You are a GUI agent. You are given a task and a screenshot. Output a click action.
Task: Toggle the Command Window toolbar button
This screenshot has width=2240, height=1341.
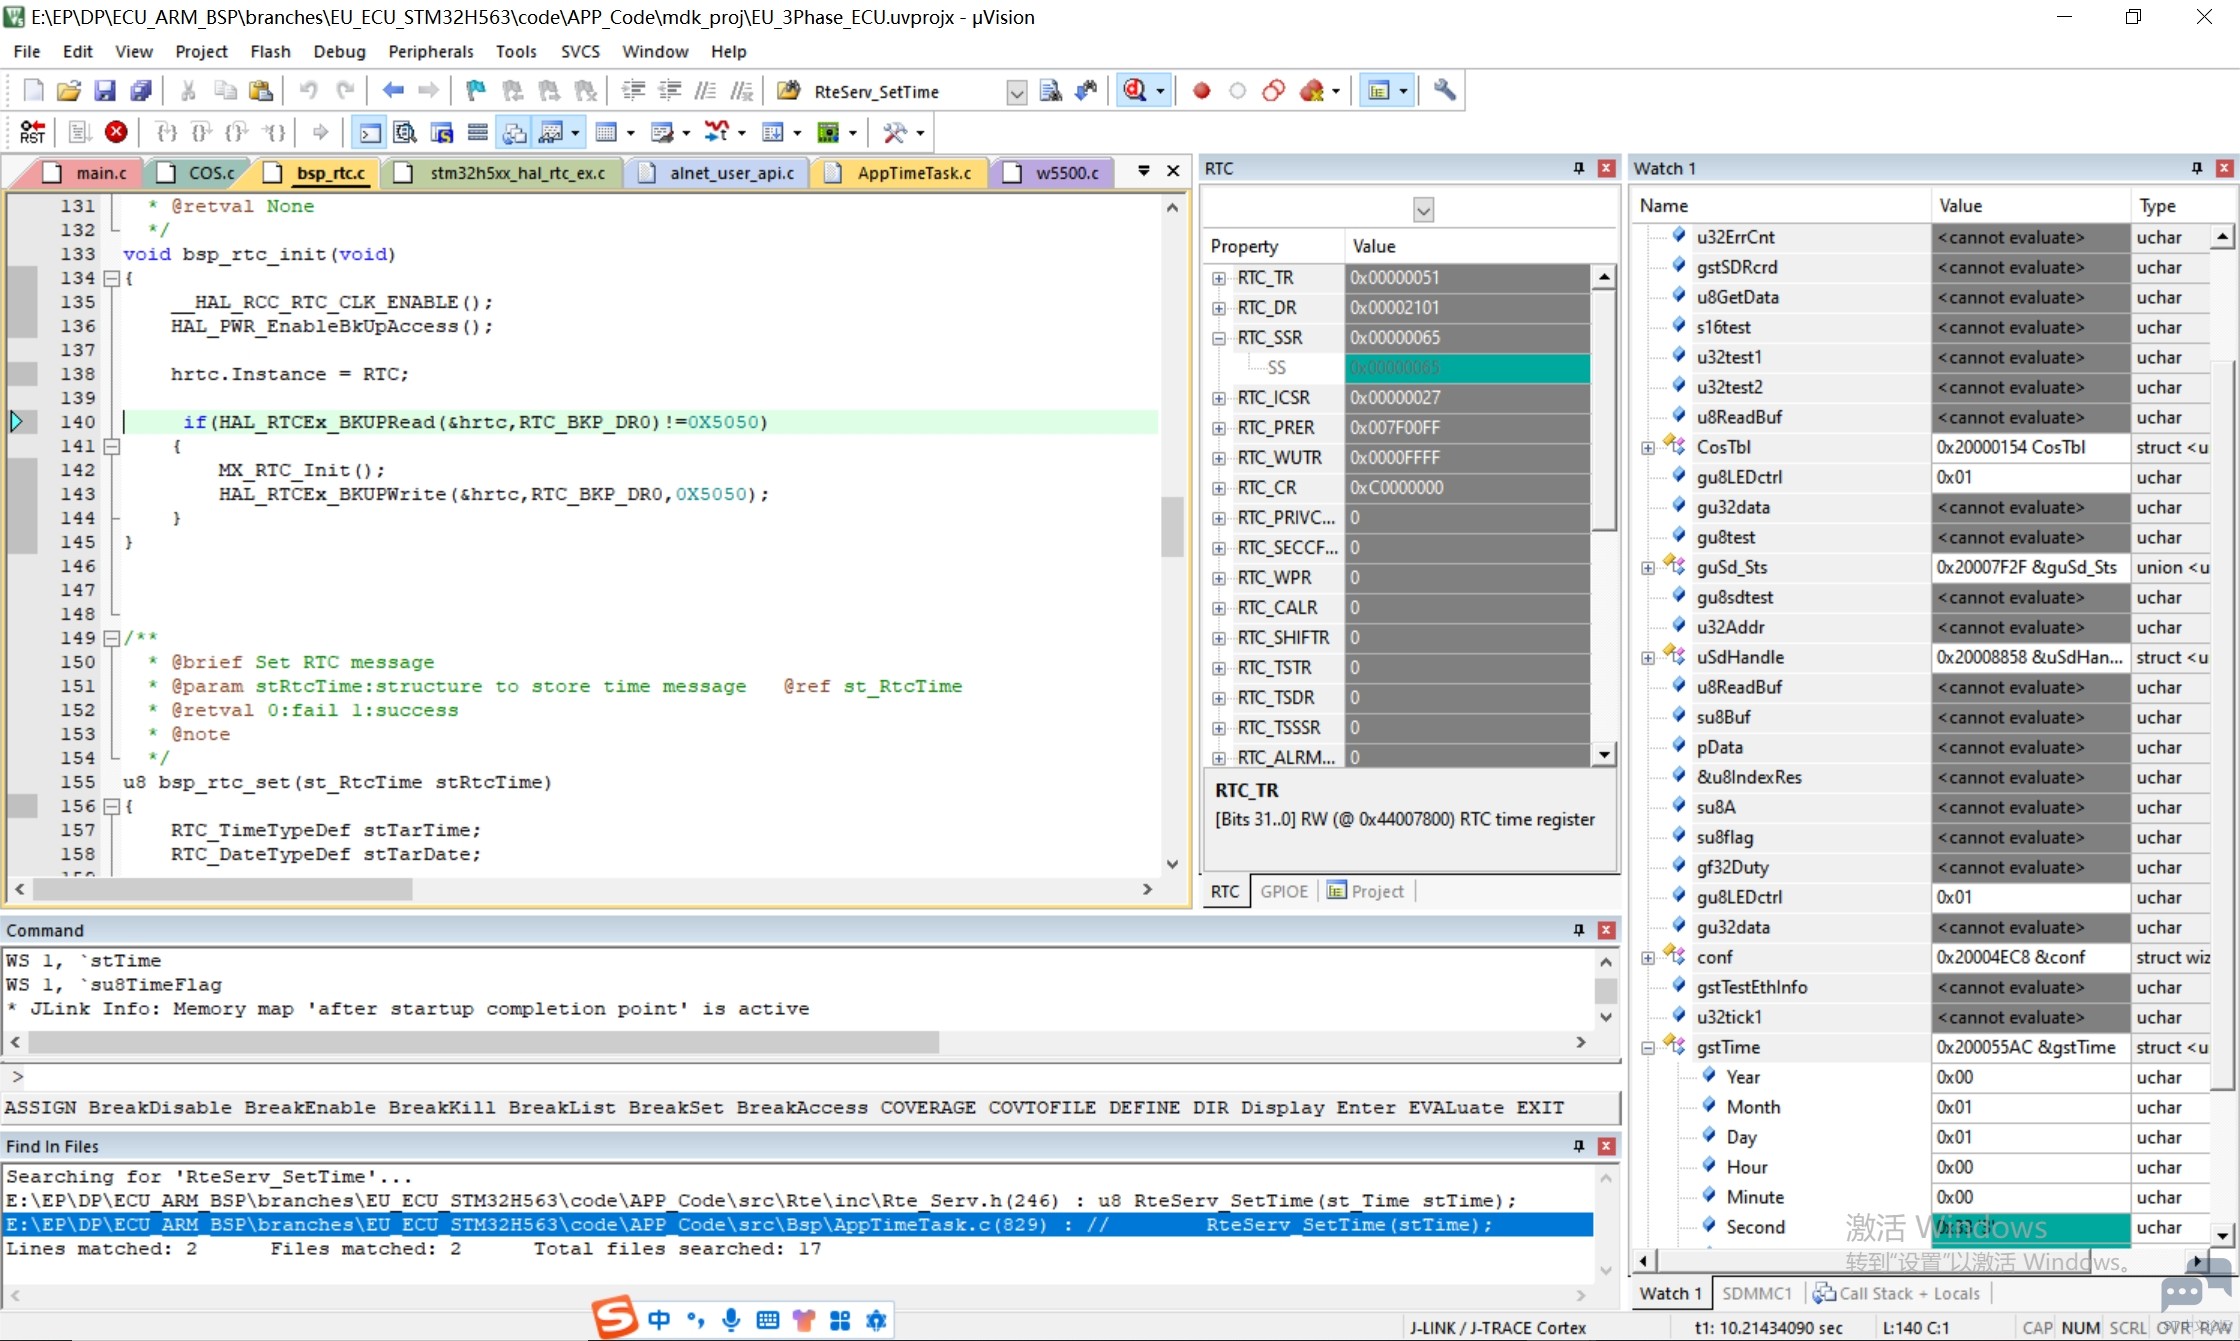tap(369, 132)
